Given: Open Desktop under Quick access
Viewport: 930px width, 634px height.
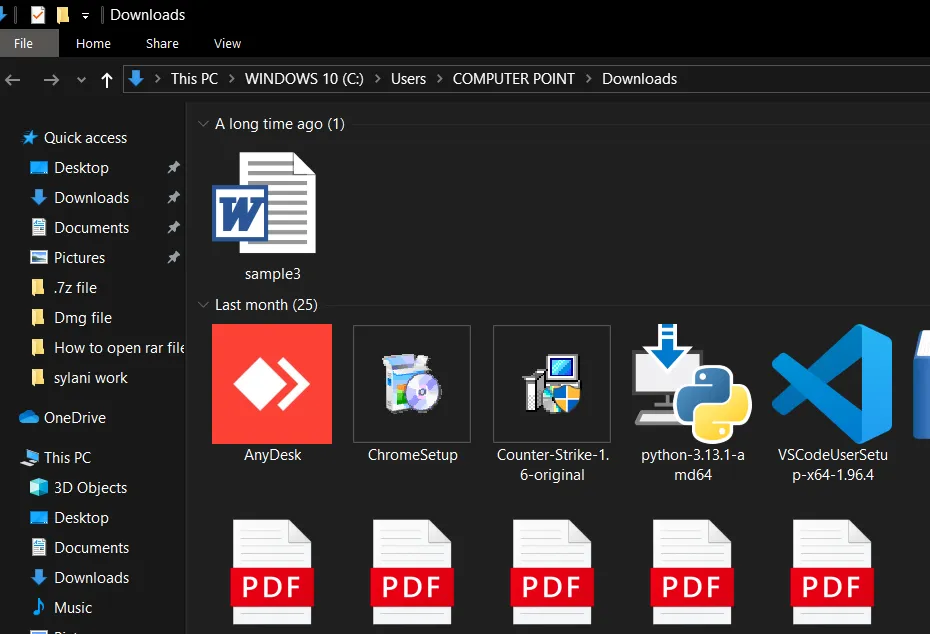Looking at the screenshot, I should pos(81,168).
